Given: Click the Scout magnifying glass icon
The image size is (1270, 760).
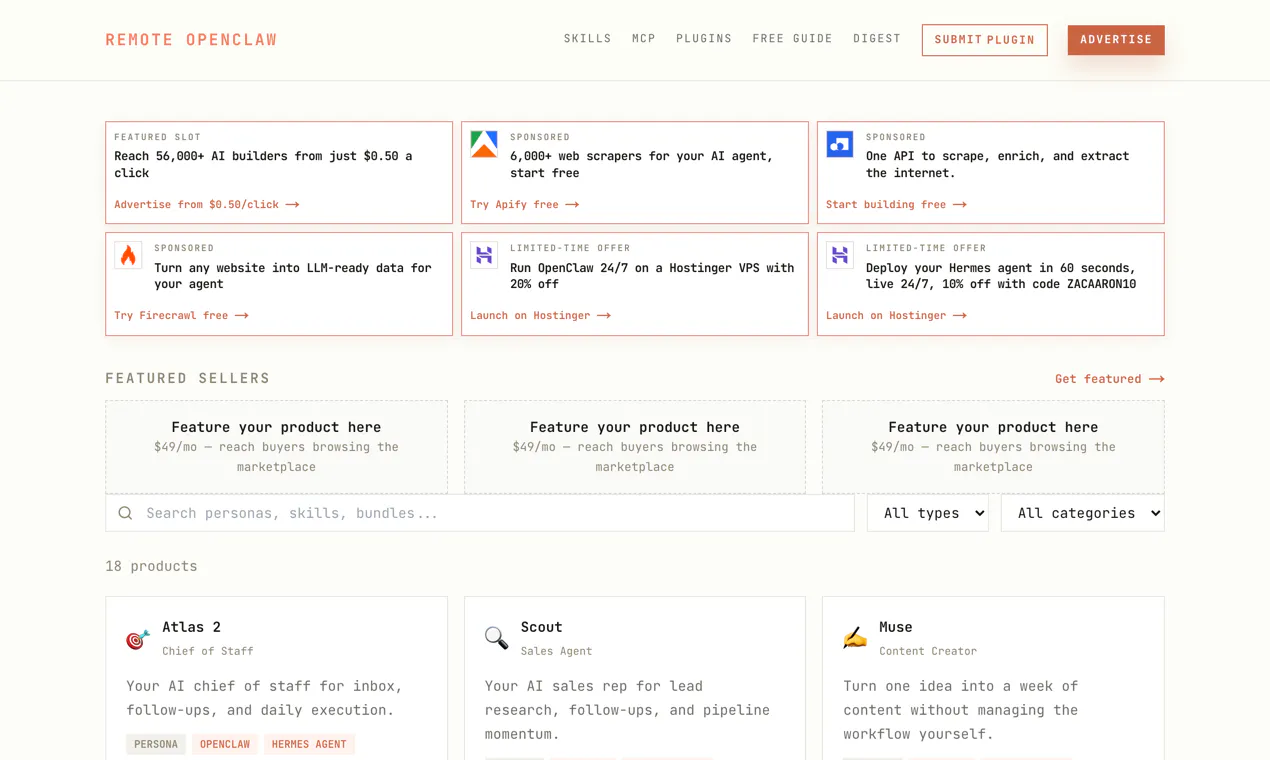Looking at the screenshot, I should (x=497, y=638).
